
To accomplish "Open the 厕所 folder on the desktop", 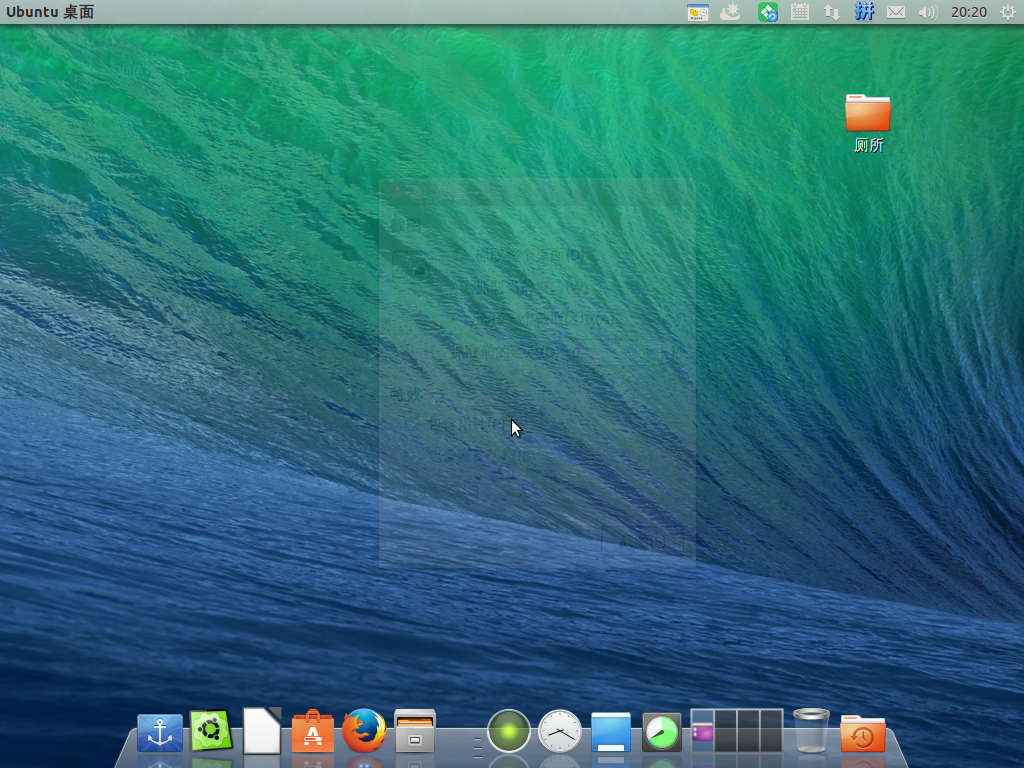I will point(868,124).
